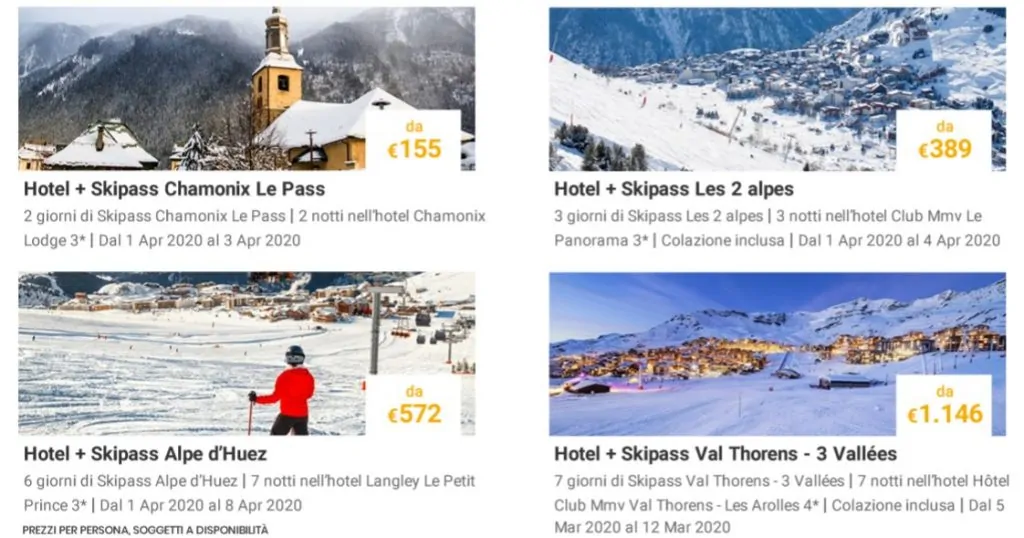Click the Les Arolles 4* offer description
Viewport: 1024px width, 538px height.
click(782, 504)
